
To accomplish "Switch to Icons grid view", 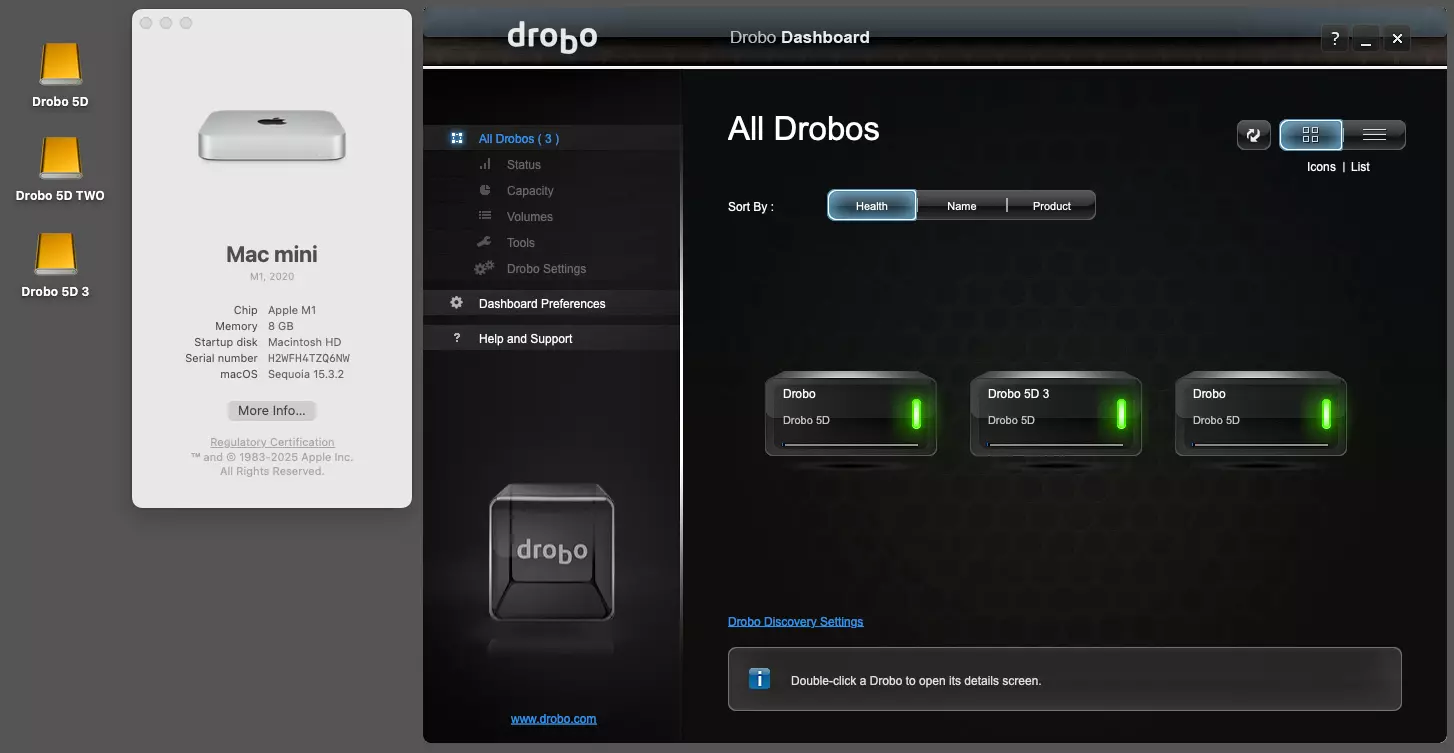I will coord(1310,135).
